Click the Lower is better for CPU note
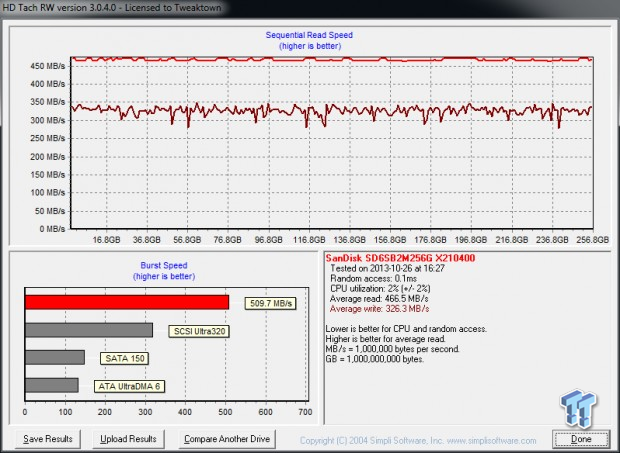Viewport: 620px width, 453px height. tap(406, 329)
